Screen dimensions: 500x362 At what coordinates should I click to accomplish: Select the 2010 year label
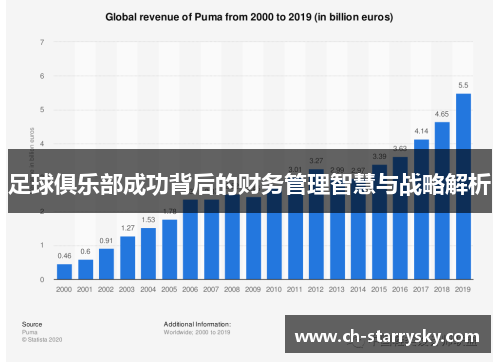pyautogui.click(x=274, y=289)
